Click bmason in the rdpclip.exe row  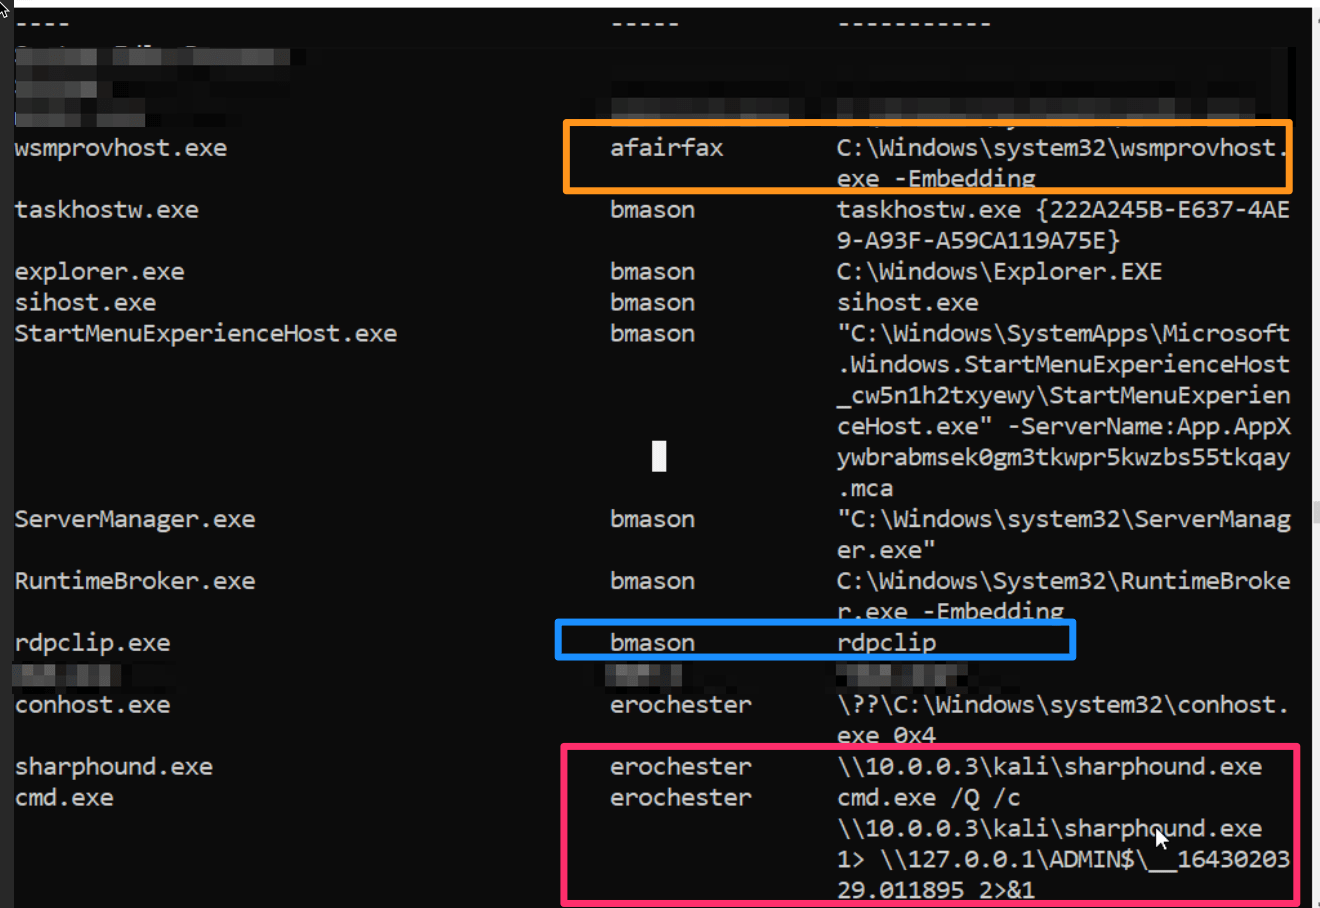(x=653, y=643)
